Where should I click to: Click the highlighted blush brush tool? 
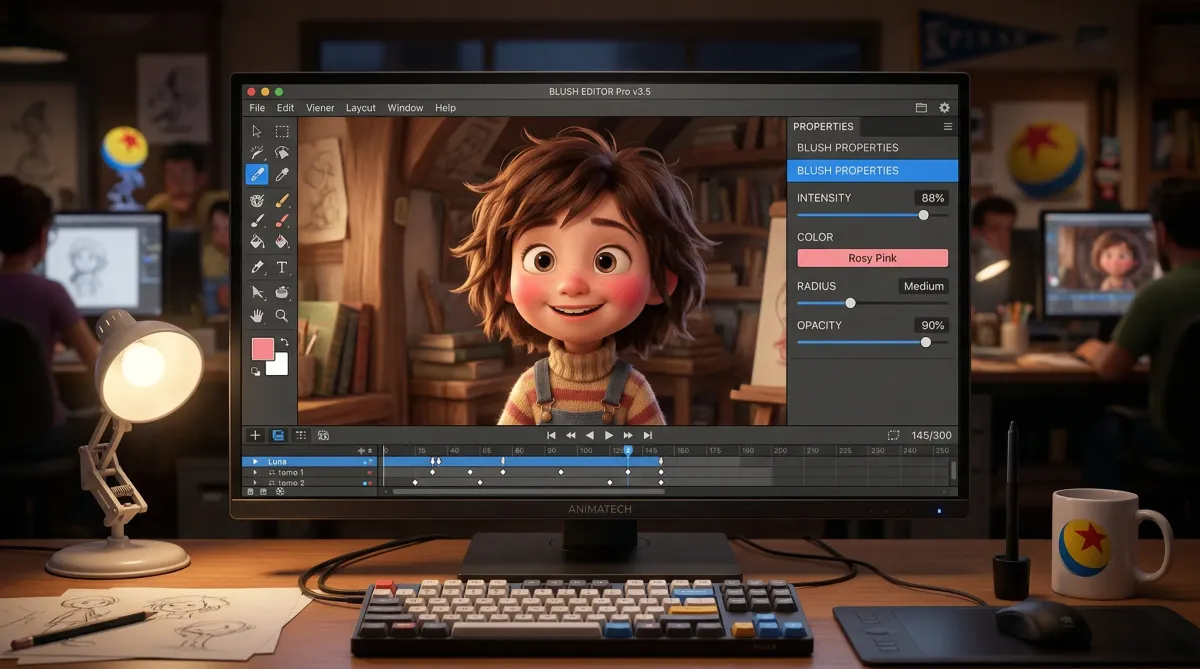[257, 175]
